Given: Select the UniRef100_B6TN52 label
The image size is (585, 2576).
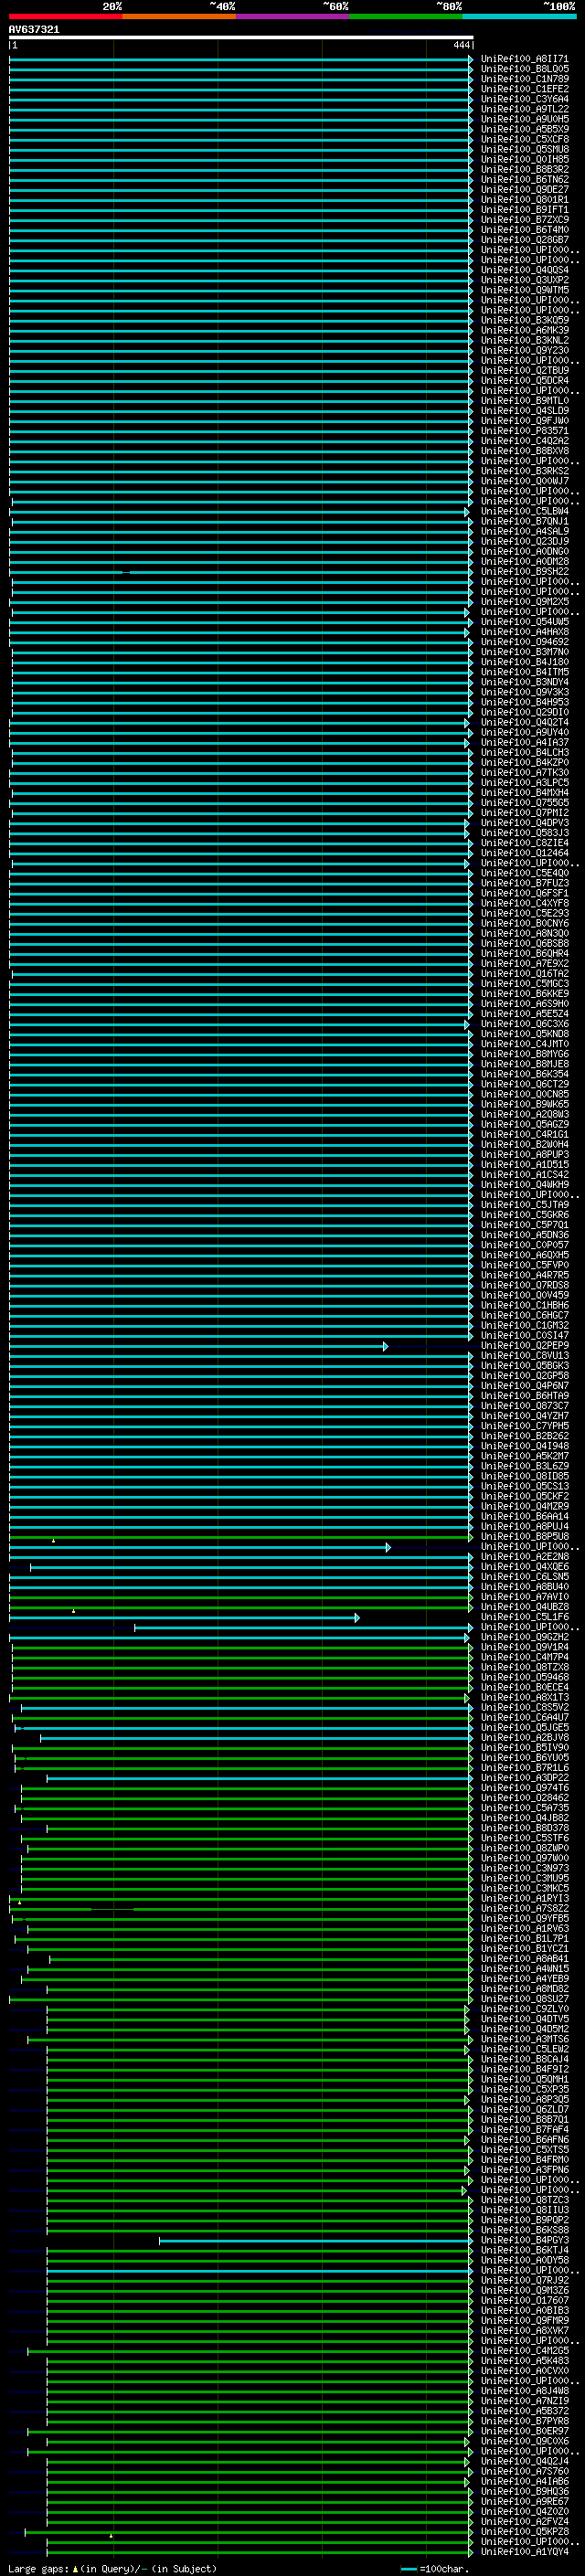Looking at the screenshot, I should tap(525, 179).
